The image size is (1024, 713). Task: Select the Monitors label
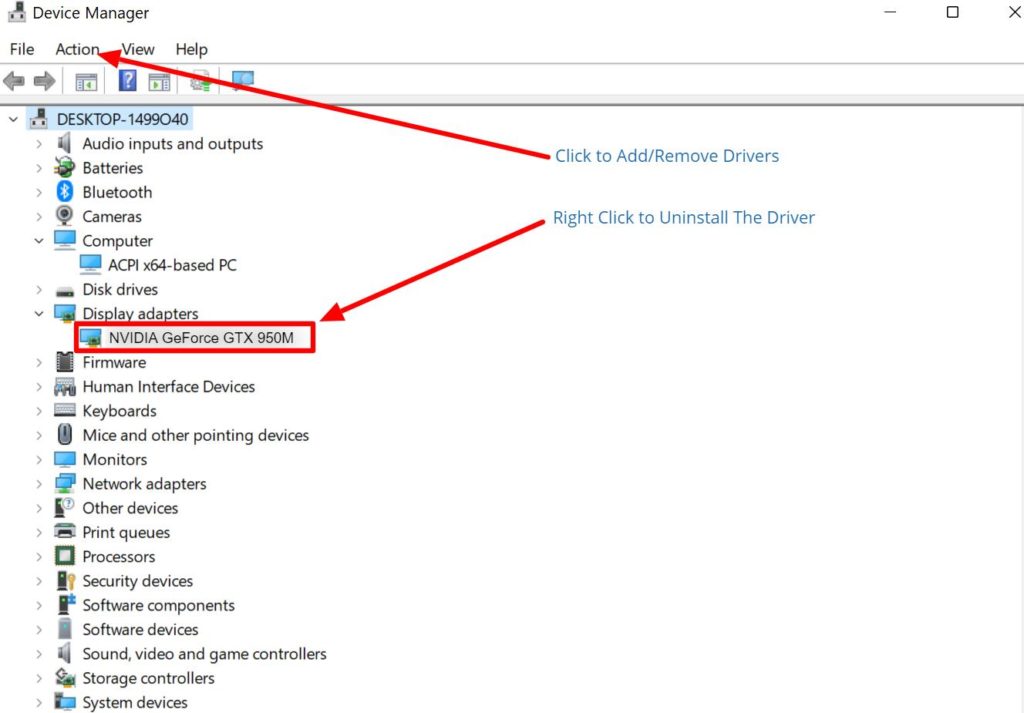(x=114, y=460)
